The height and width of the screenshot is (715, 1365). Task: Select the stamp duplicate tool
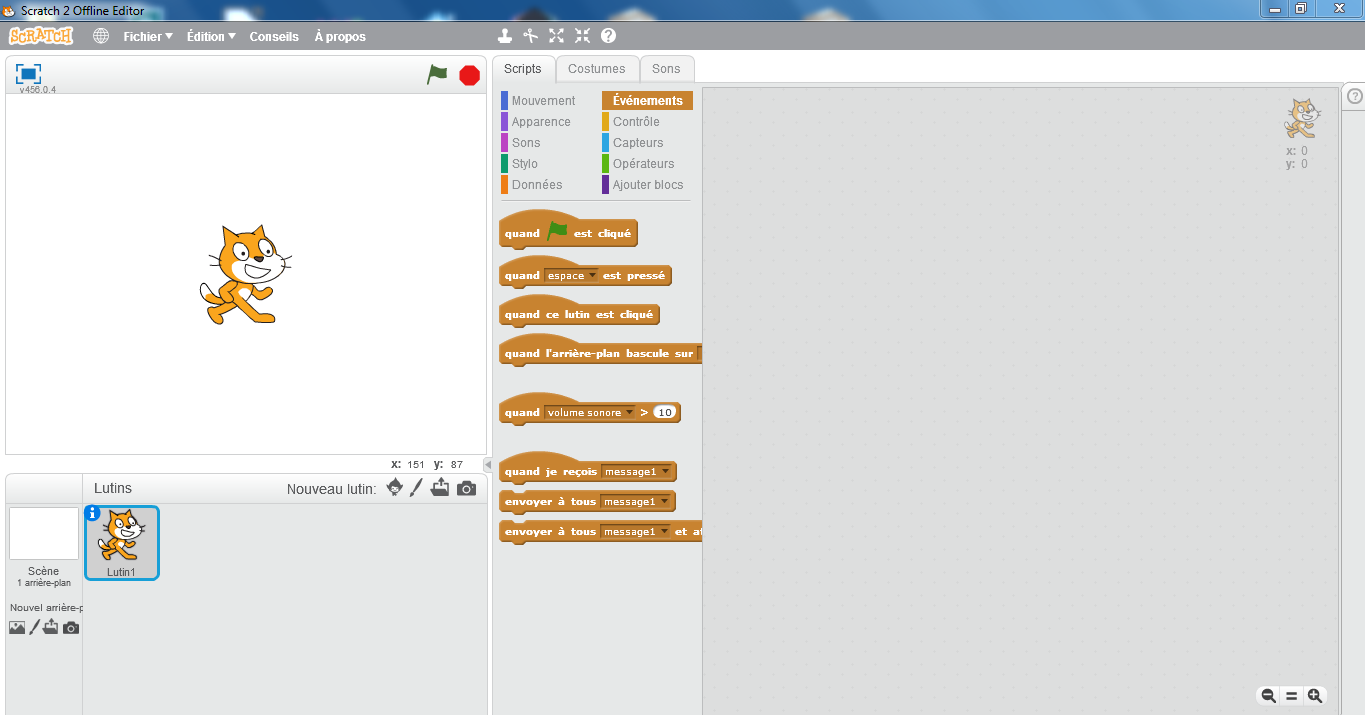(505, 35)
